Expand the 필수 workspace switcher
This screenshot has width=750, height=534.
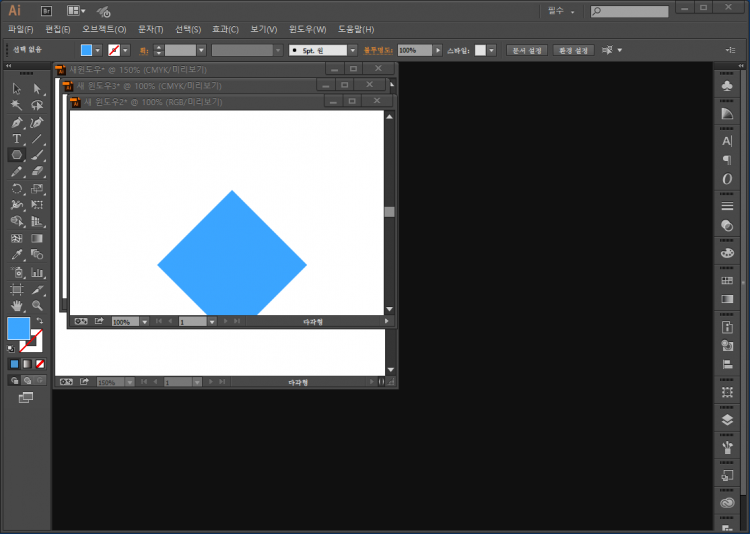561,11
